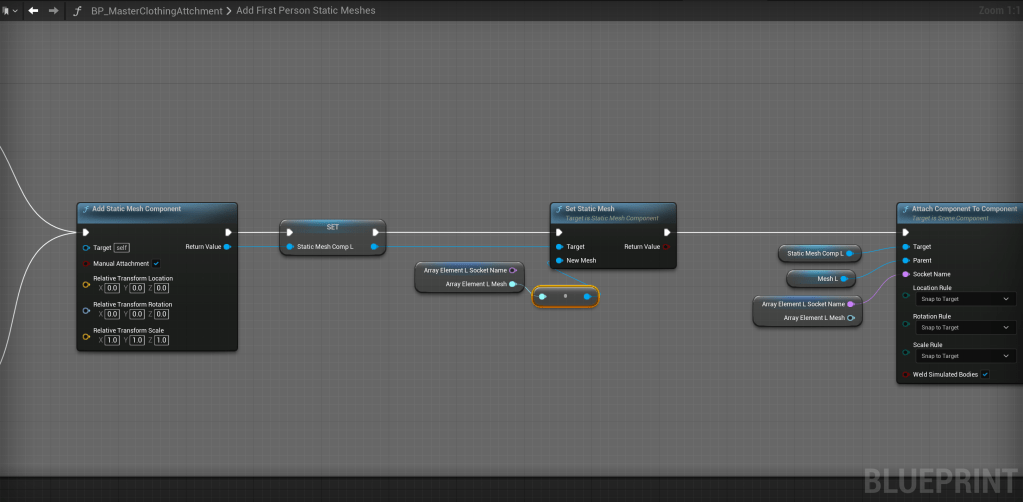Open the Location Rule dropdown

(x=965, y=298)
